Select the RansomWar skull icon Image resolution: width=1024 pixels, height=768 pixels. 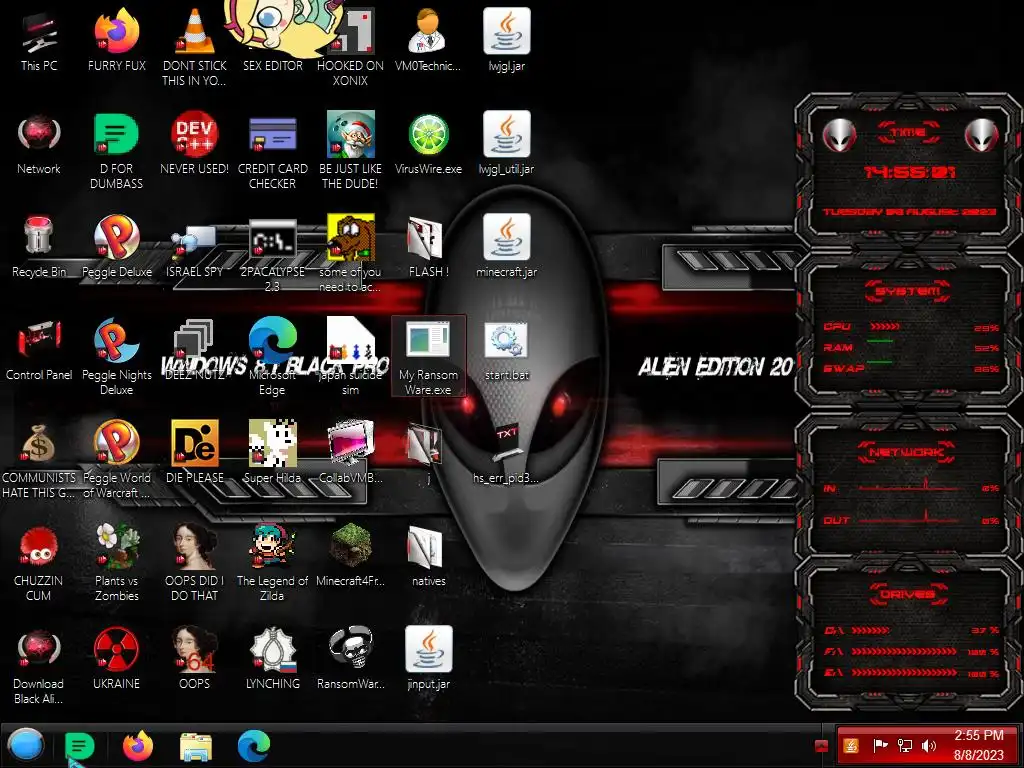pos(351,658)
